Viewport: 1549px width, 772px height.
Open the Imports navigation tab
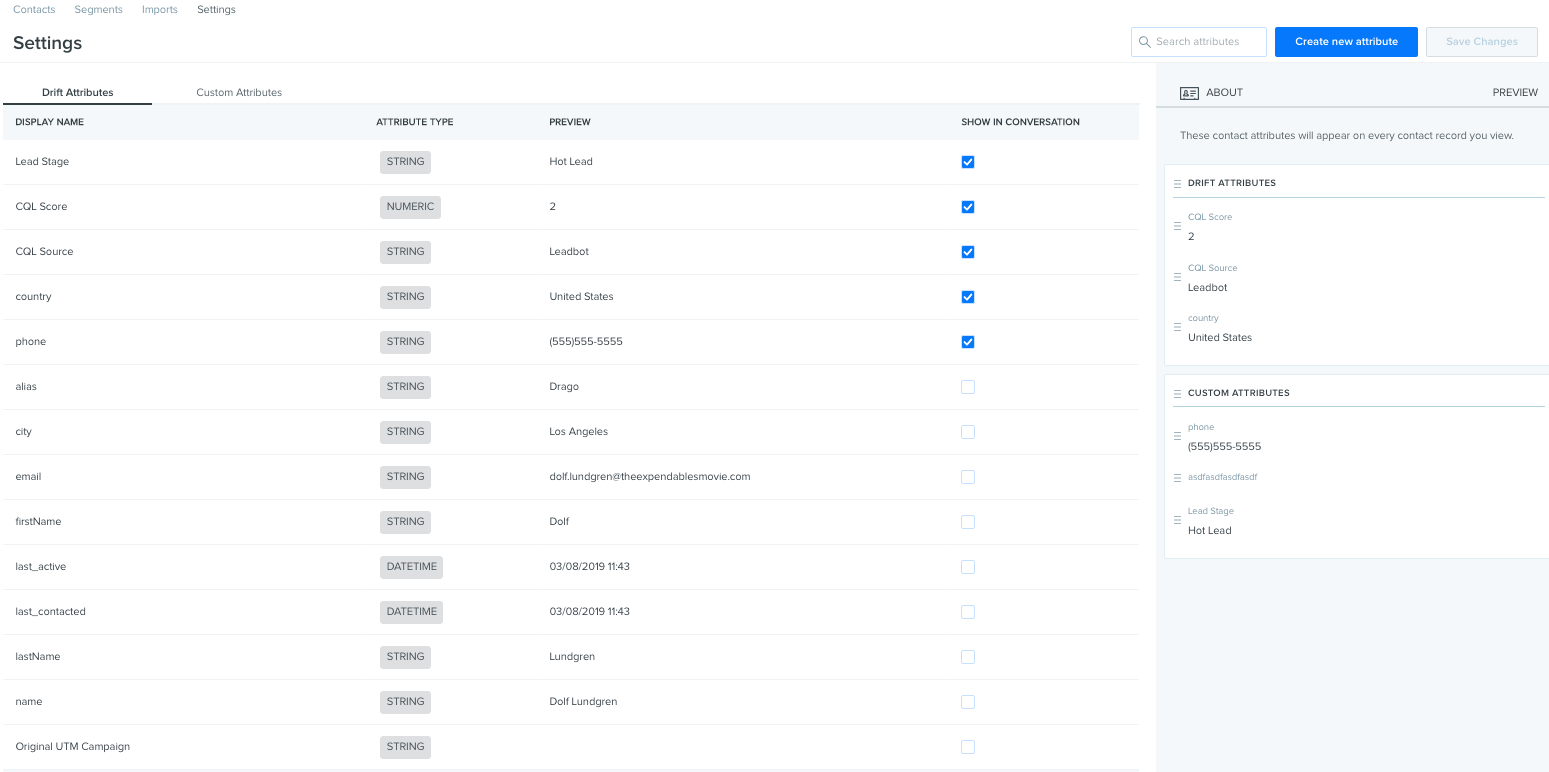coord(160,10)
